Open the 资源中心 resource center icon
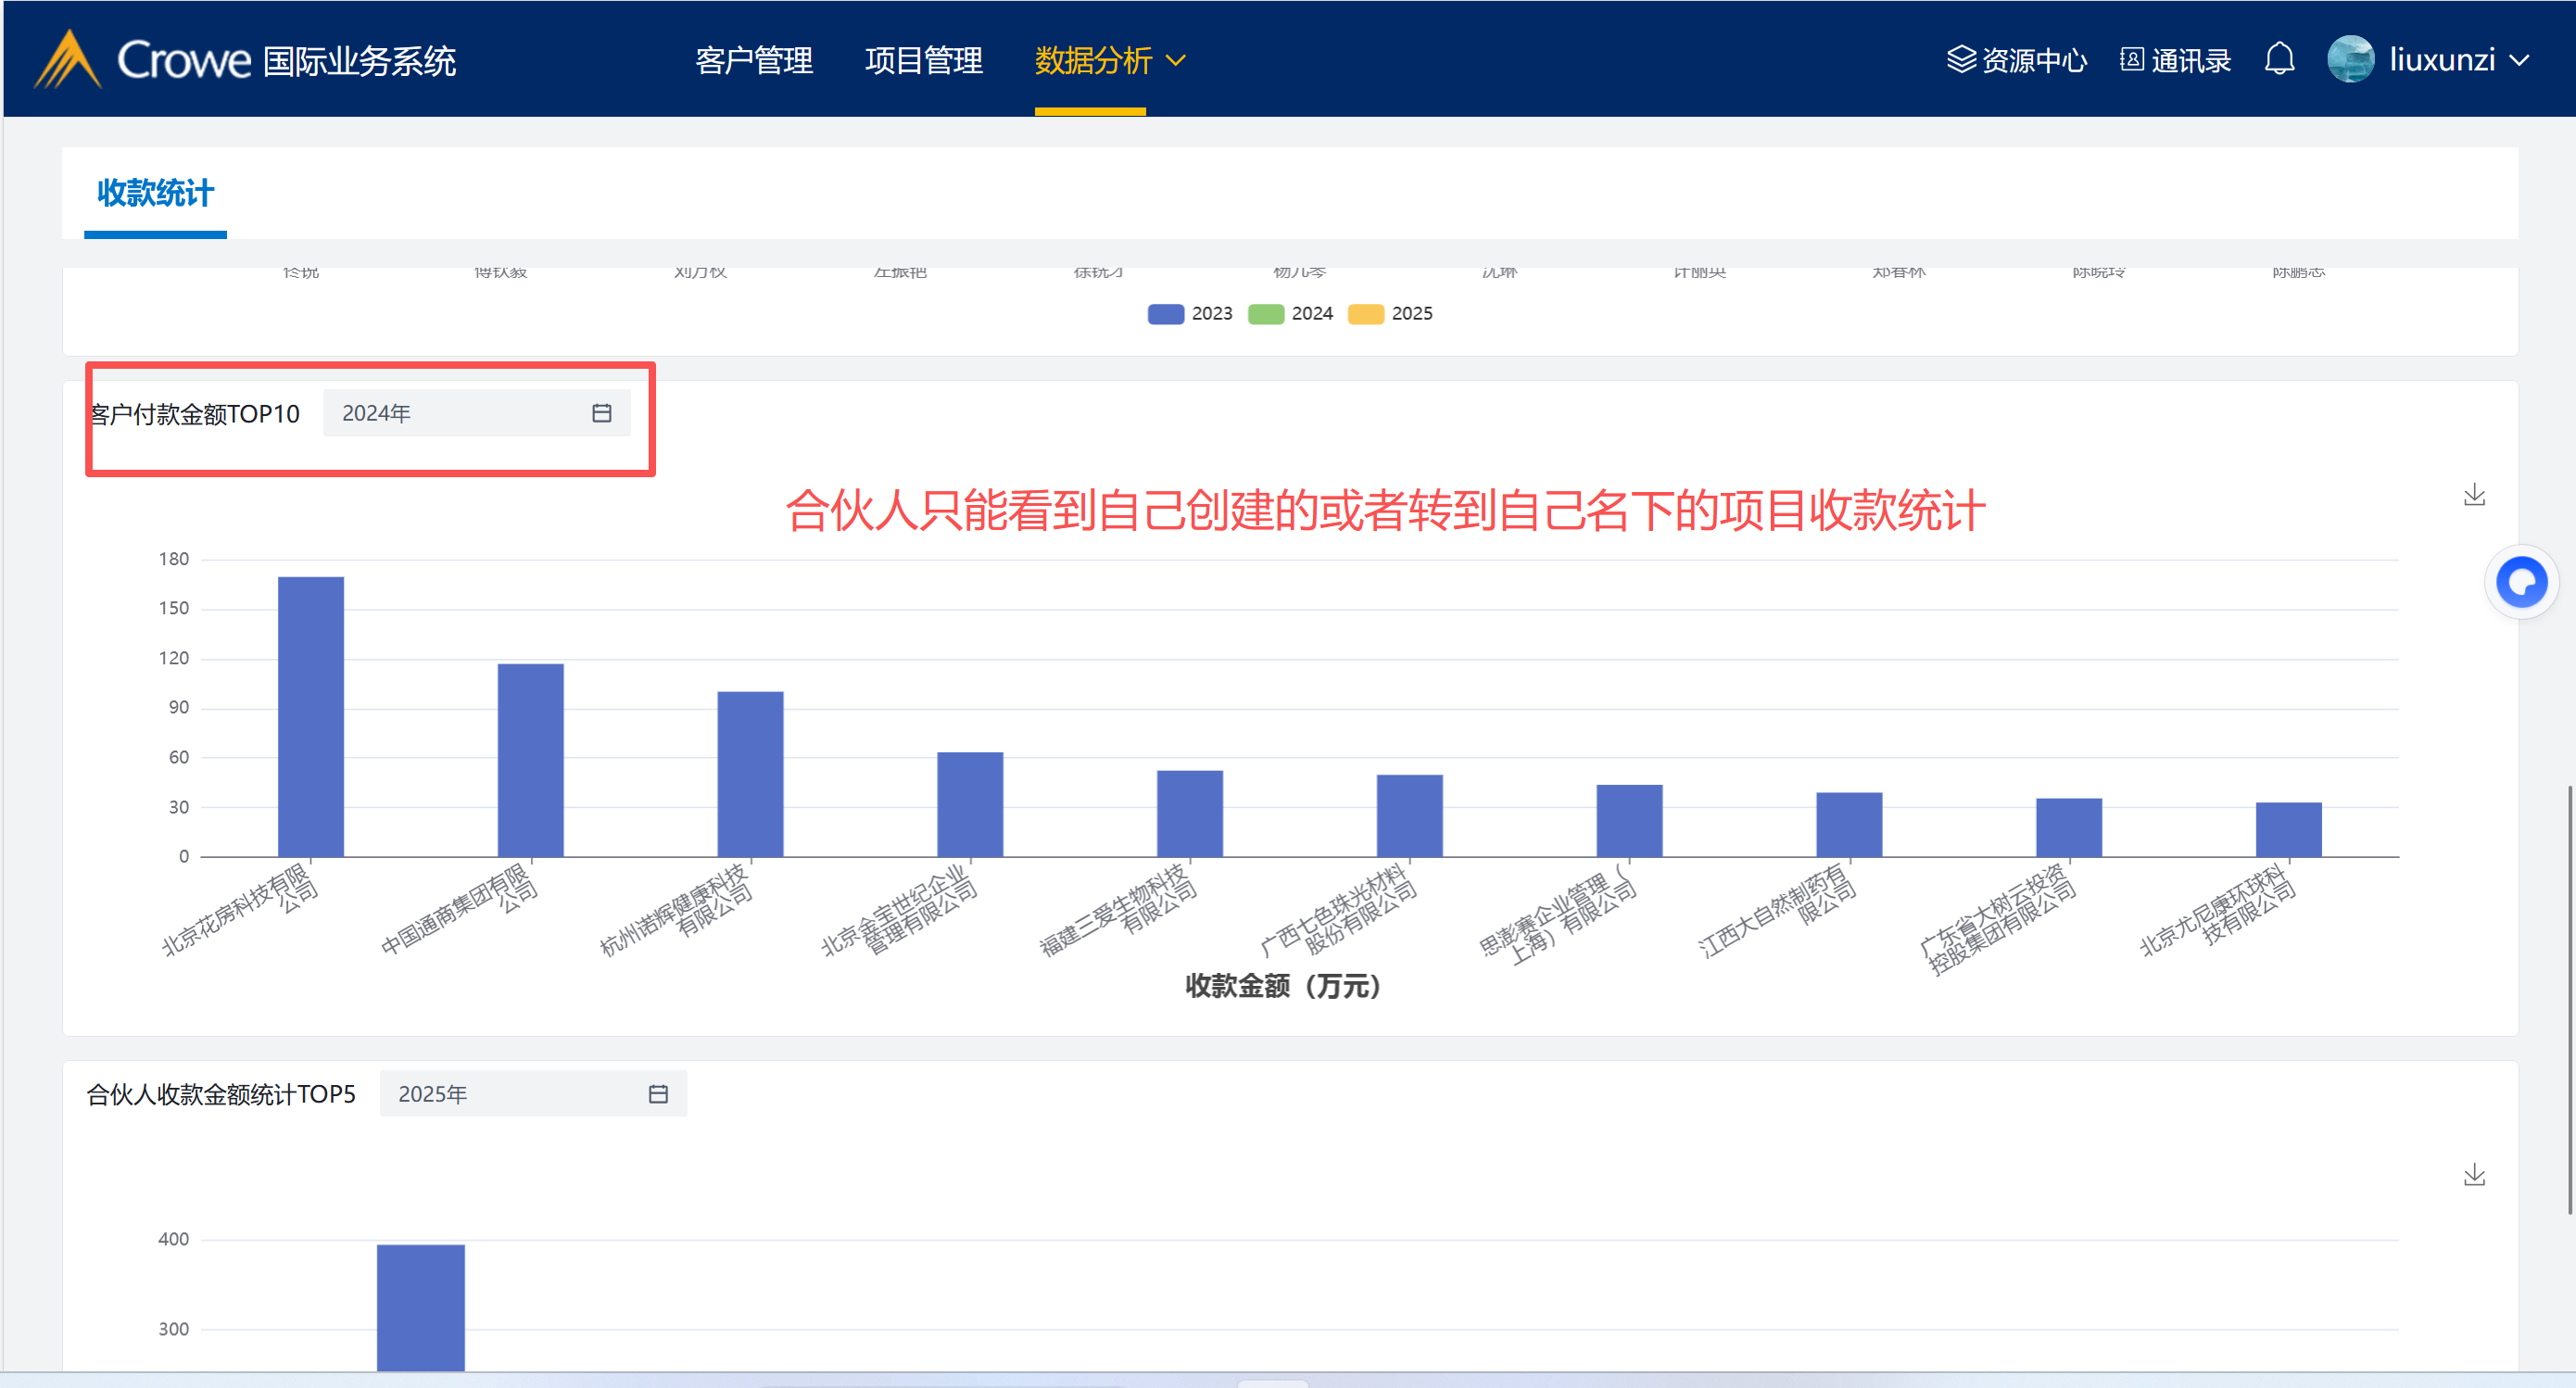 coord(1961,60)
